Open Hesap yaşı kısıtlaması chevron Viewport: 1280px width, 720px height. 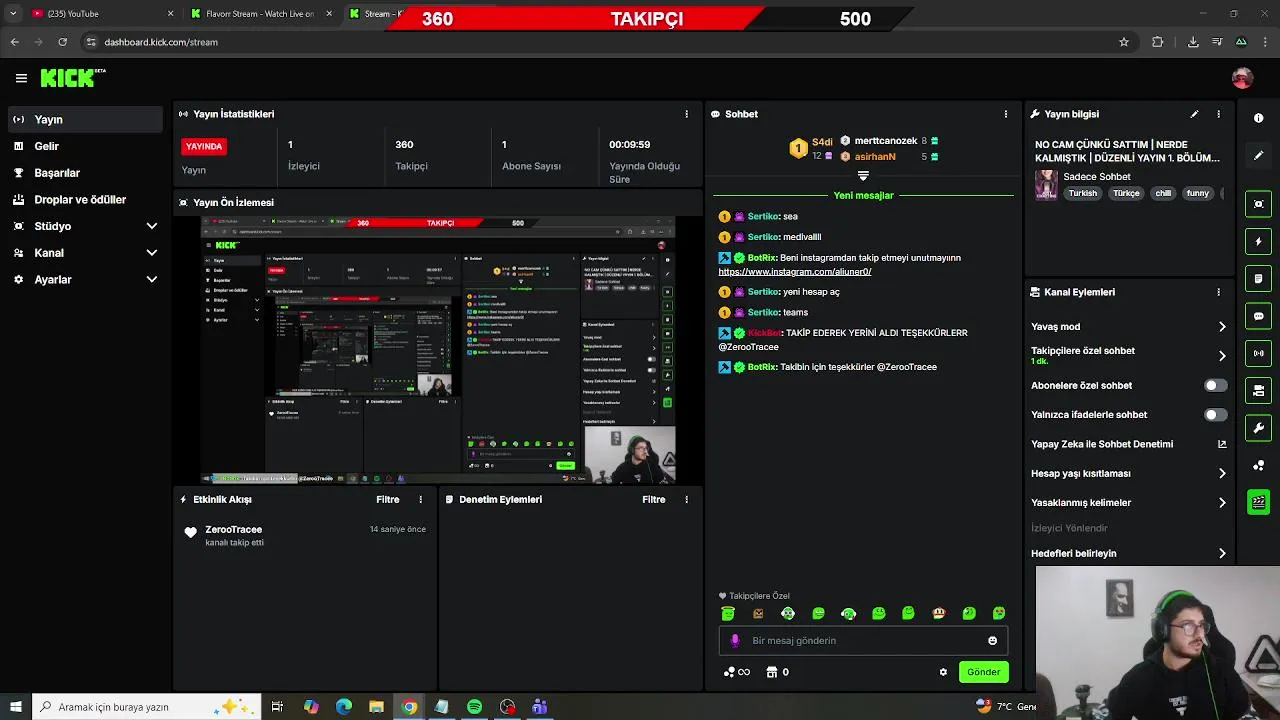[1222, 473]
